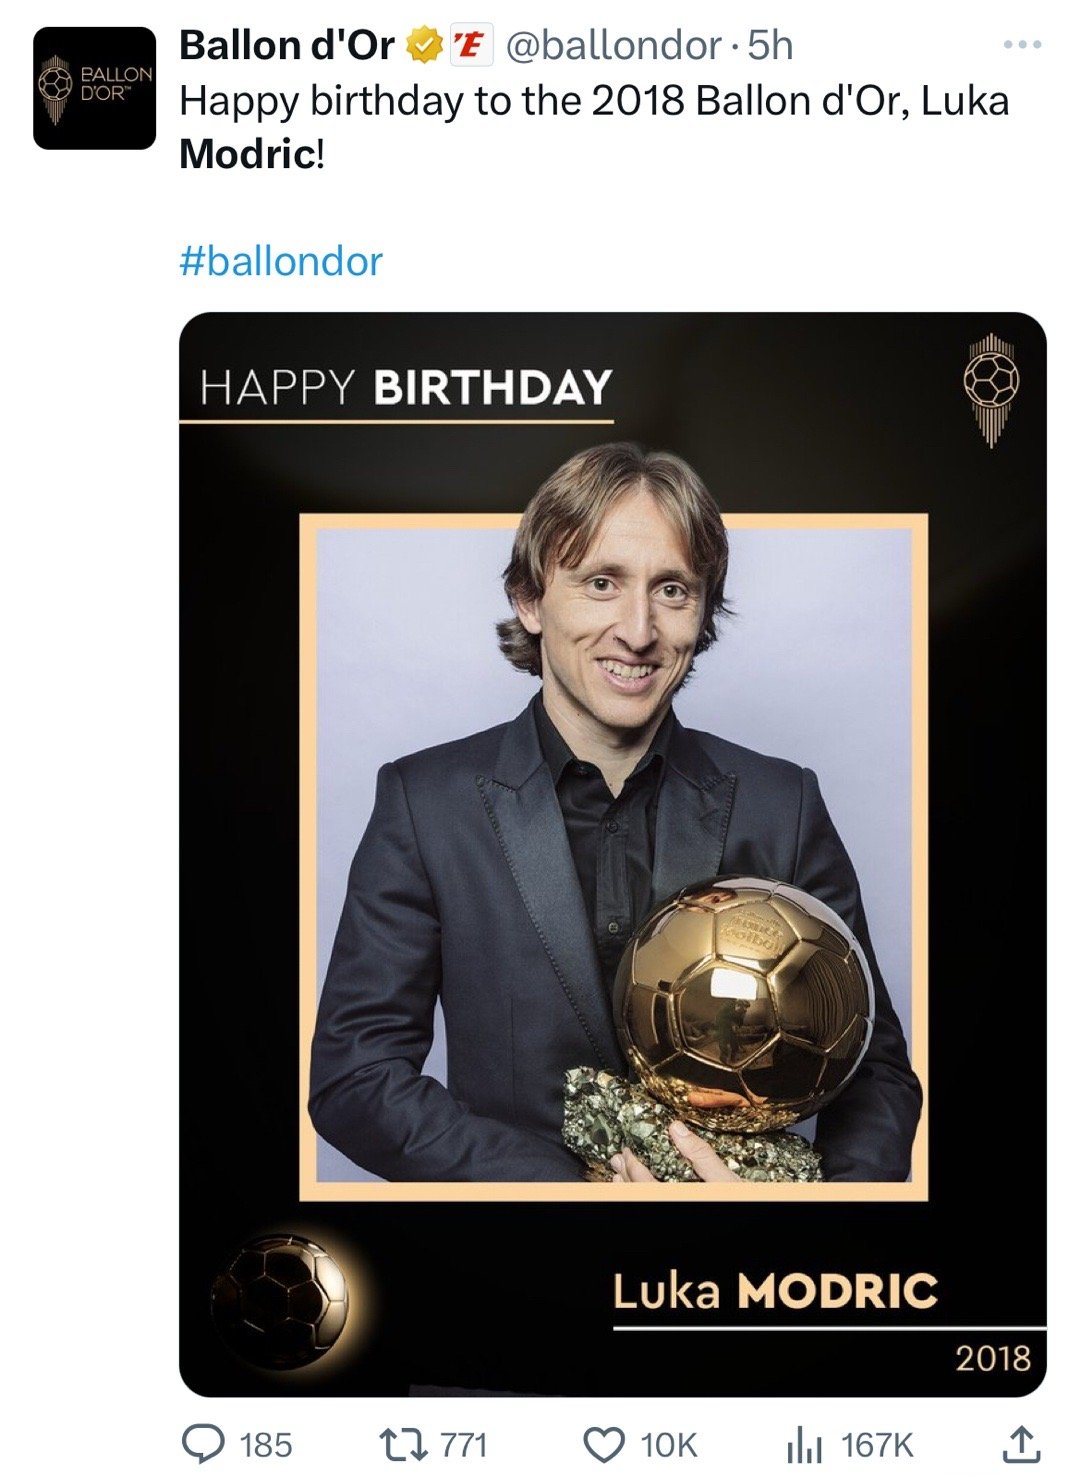Image resolution: width=1080 pixels, height=1475 pixels.
Task: Click the gold verified badge
Action: (x=424, y=46)
